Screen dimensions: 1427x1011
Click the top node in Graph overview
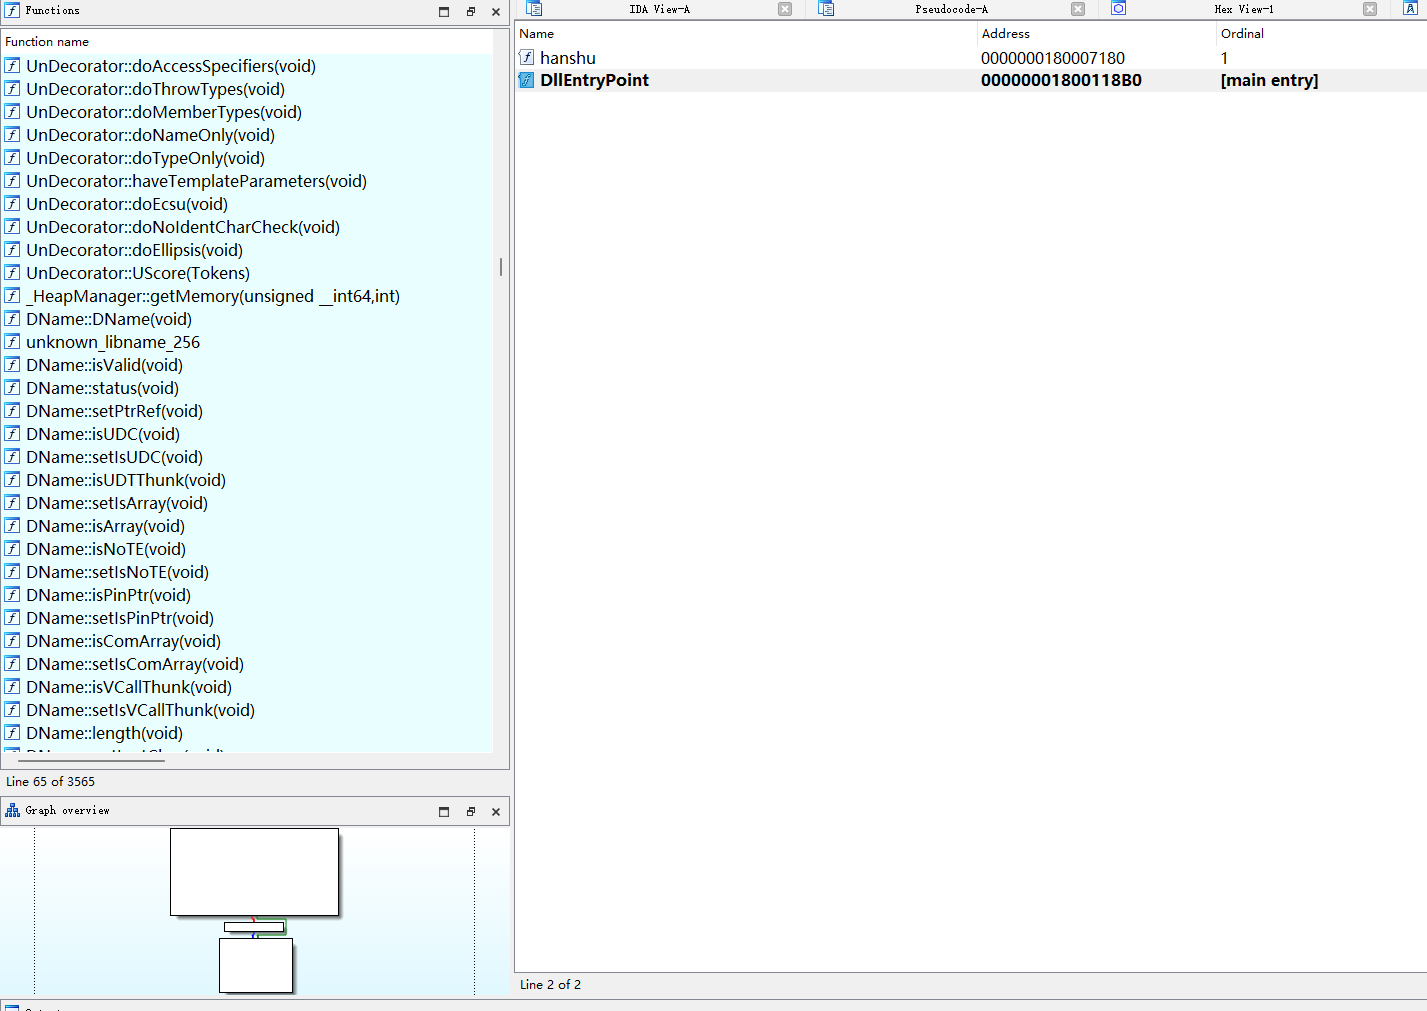(x=254, y=871)
